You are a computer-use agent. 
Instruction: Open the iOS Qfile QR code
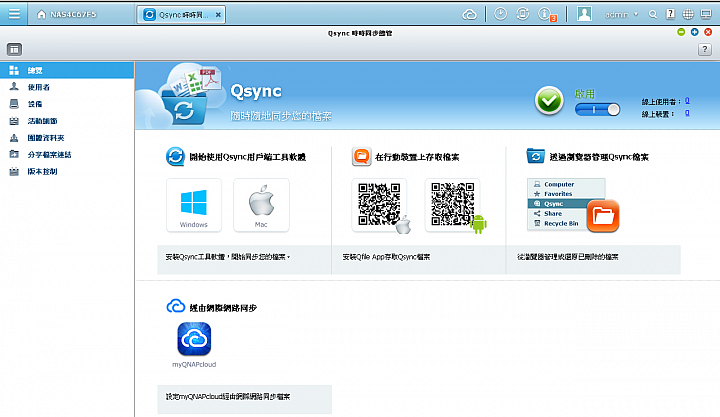379,205
